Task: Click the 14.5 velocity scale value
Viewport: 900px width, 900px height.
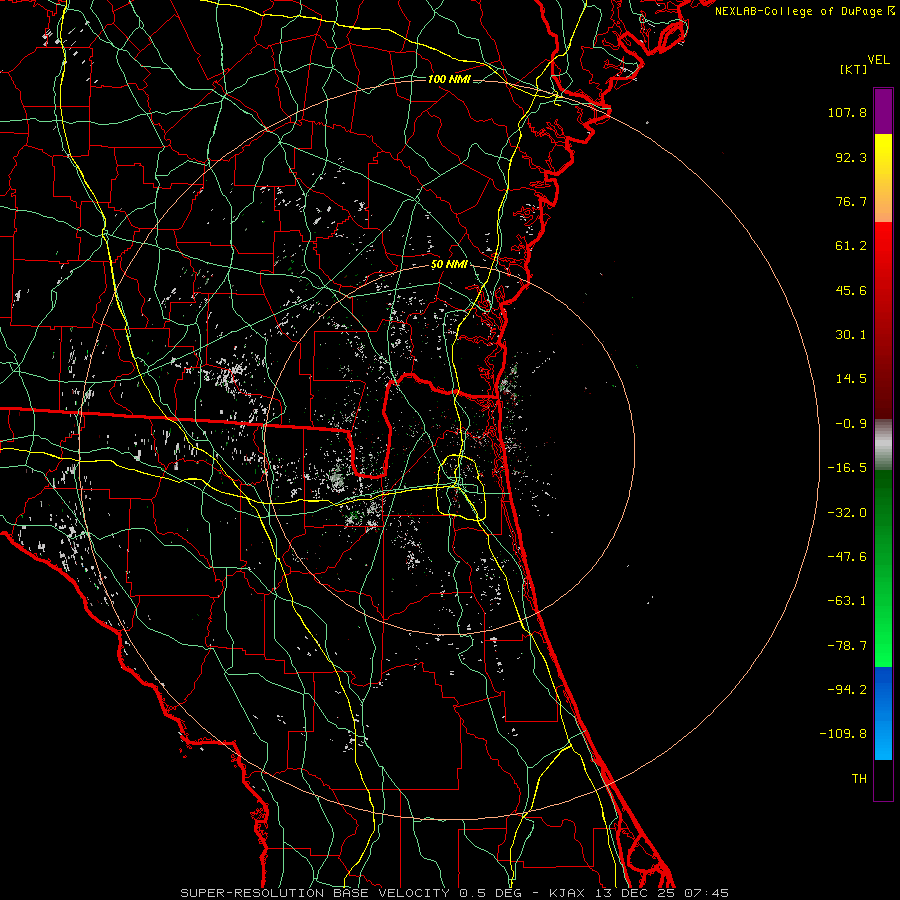Action: [x=851, y=379]
